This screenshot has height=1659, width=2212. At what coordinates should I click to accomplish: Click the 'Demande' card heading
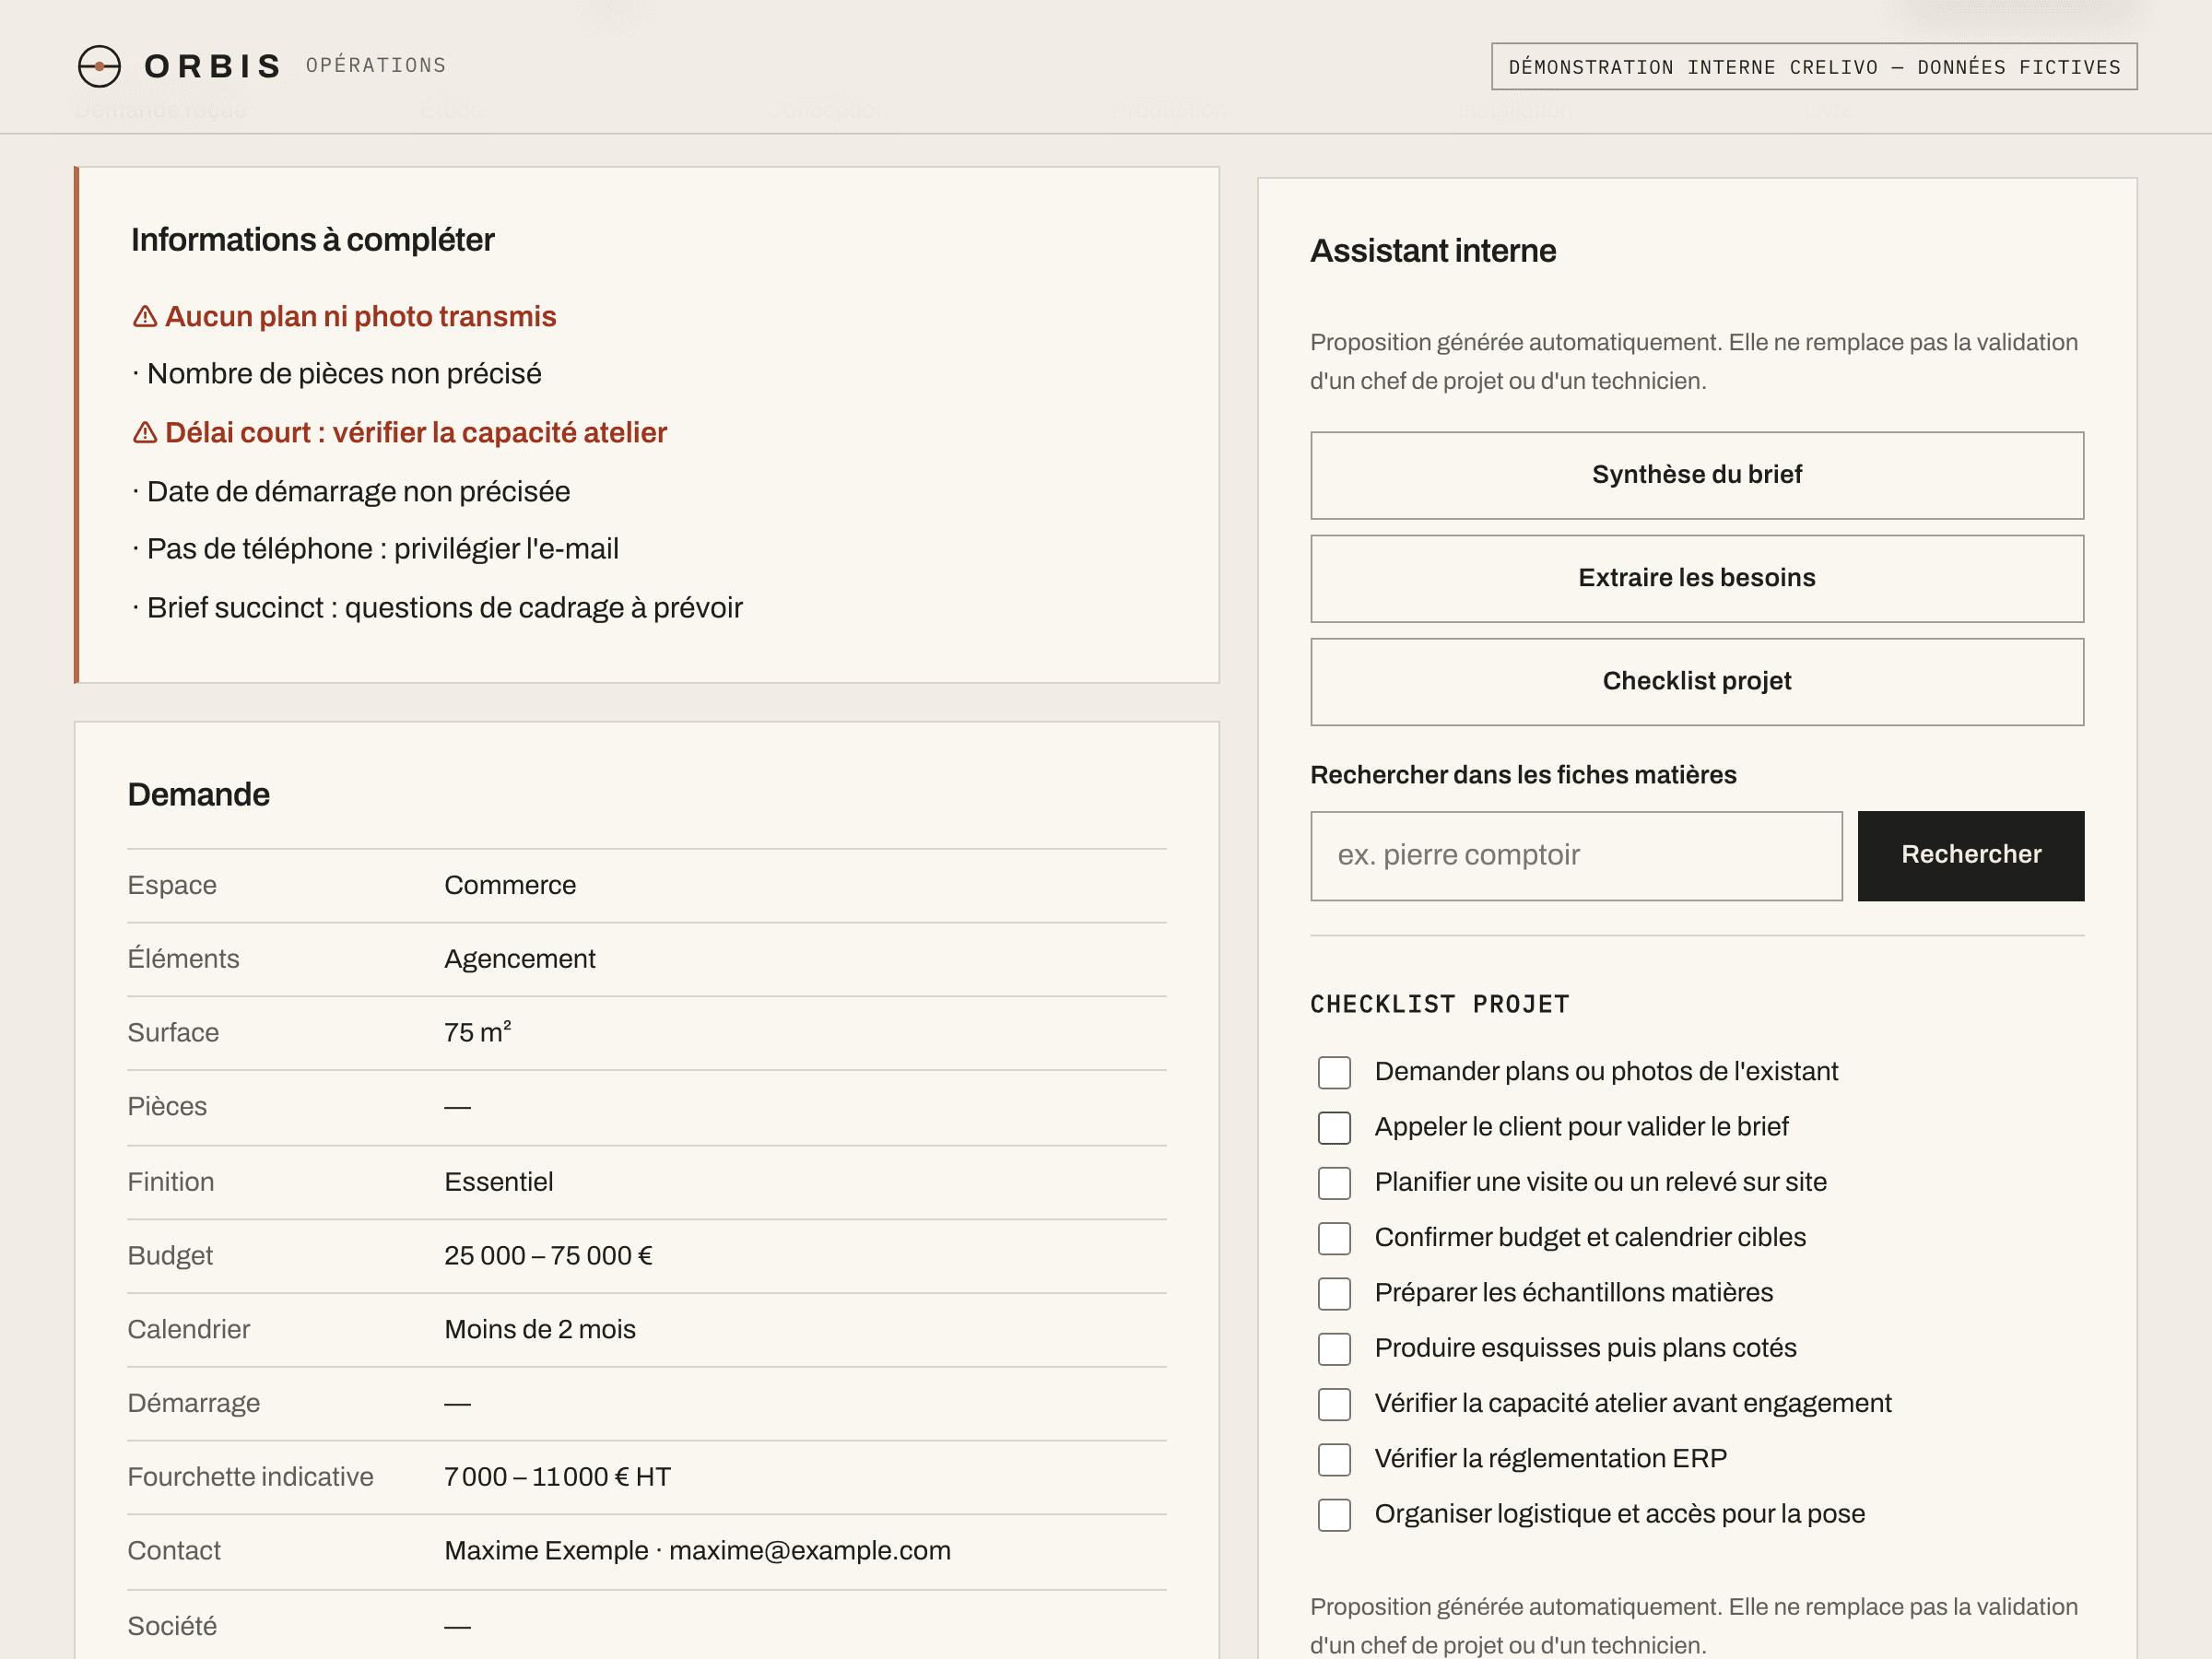(199, 795)
